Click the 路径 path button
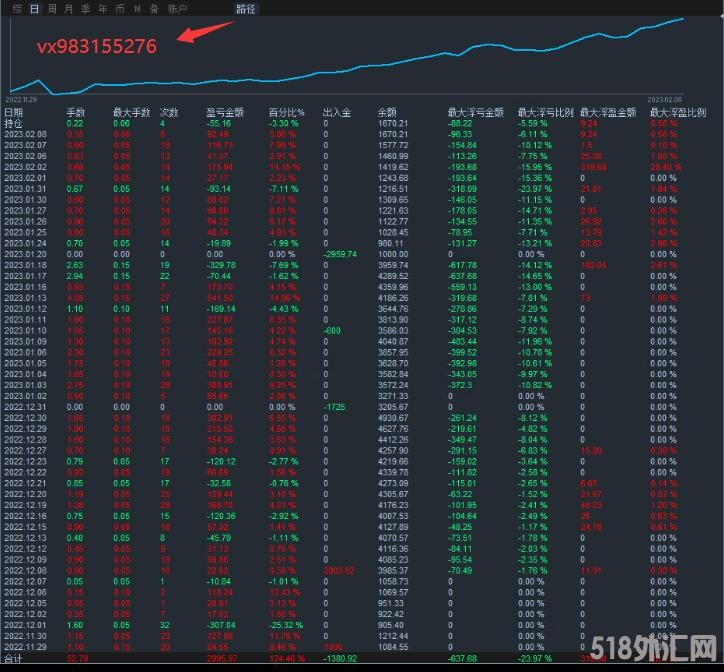The image size is (724, 672). tap(246, 8)
